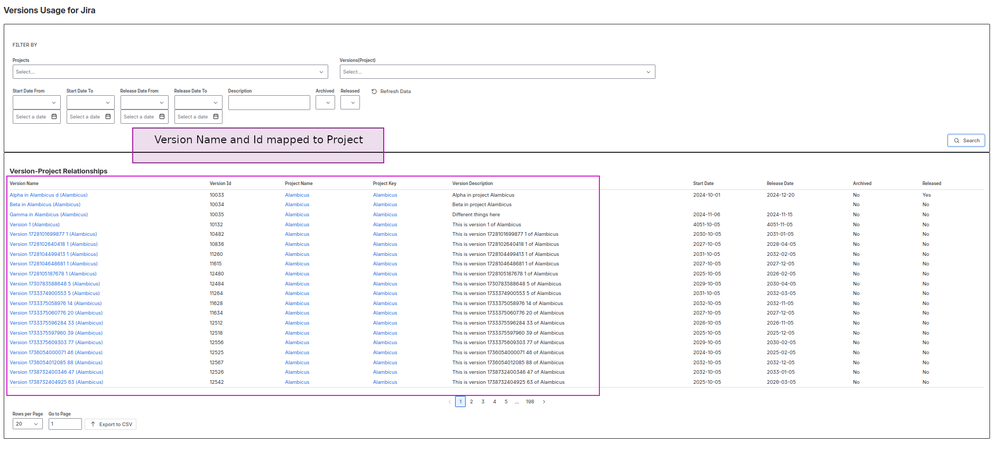The width and height of the screenshot is (999, 451).
Task: Open link Version 1730783588648 5 (Alambicus)
Action: click(x=55, y=283)
